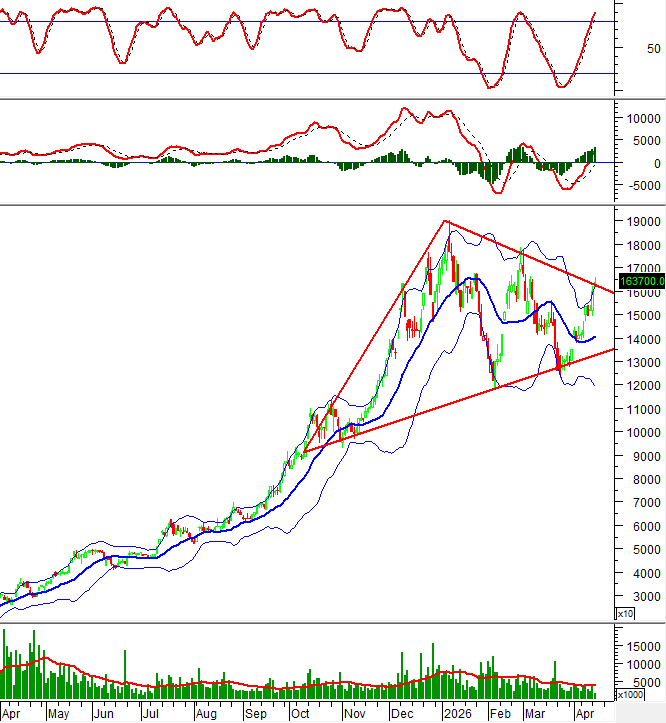Click the 14000 label on price axis
The height and width of the screenshot is (723, 666).
pyautogui.click(x=640, y=339)
